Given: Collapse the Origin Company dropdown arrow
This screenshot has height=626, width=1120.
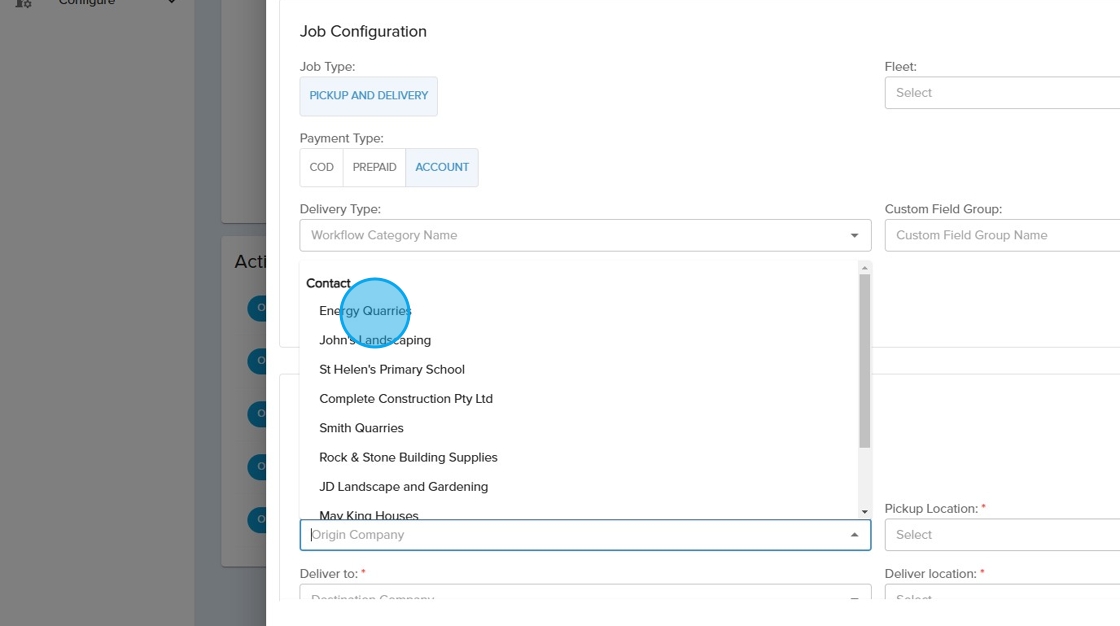Looking at the screenshot, I should [x=854, y=535].
